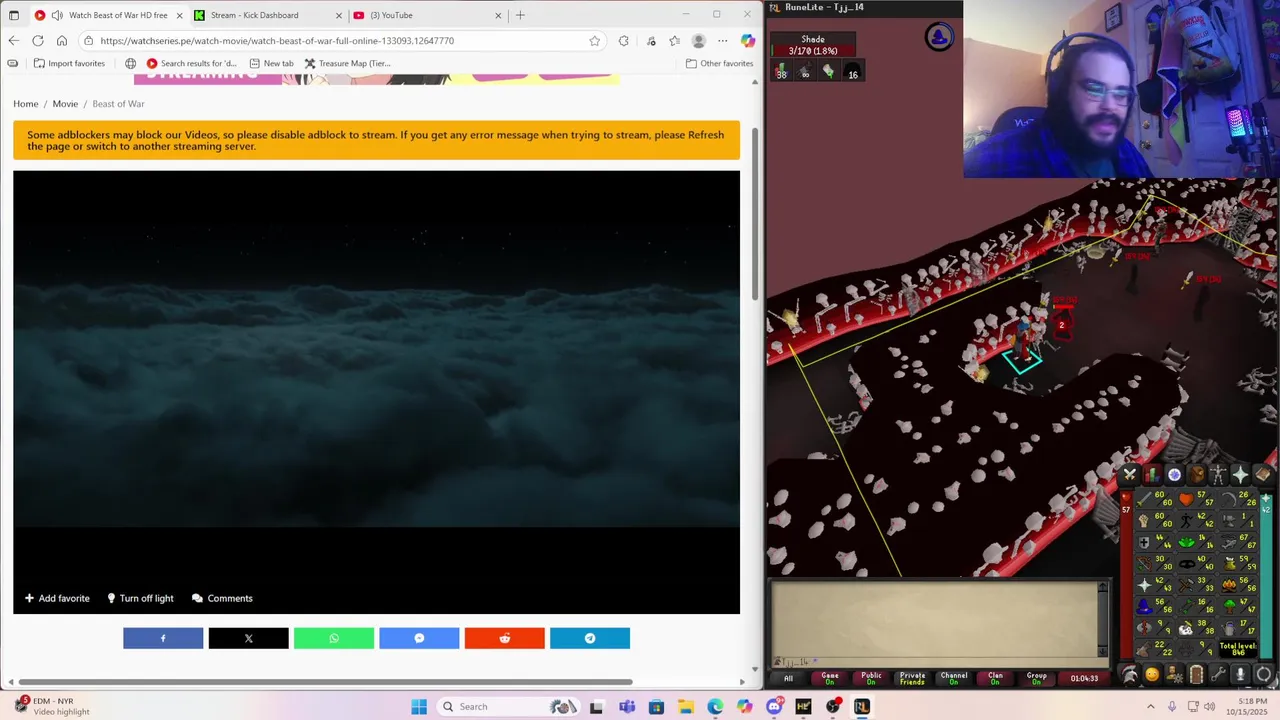Open the Edge tab actions menu

(13, 15)
